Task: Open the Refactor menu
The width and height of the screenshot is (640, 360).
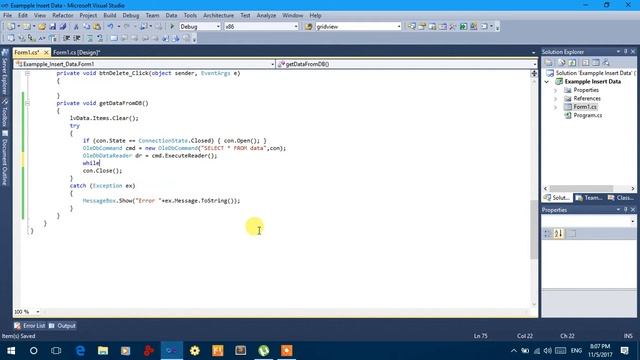Action: 62,16
